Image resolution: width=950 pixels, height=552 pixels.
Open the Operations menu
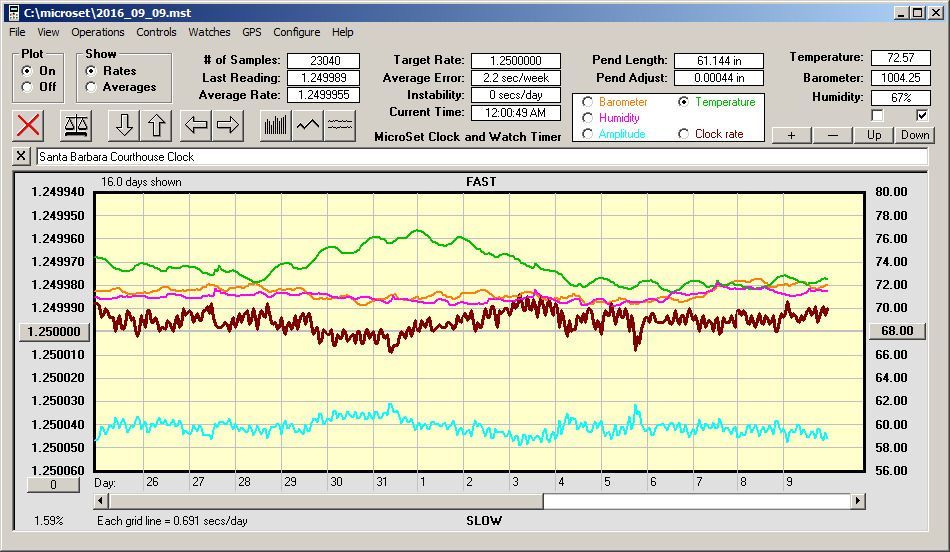(x=98, y=32)
